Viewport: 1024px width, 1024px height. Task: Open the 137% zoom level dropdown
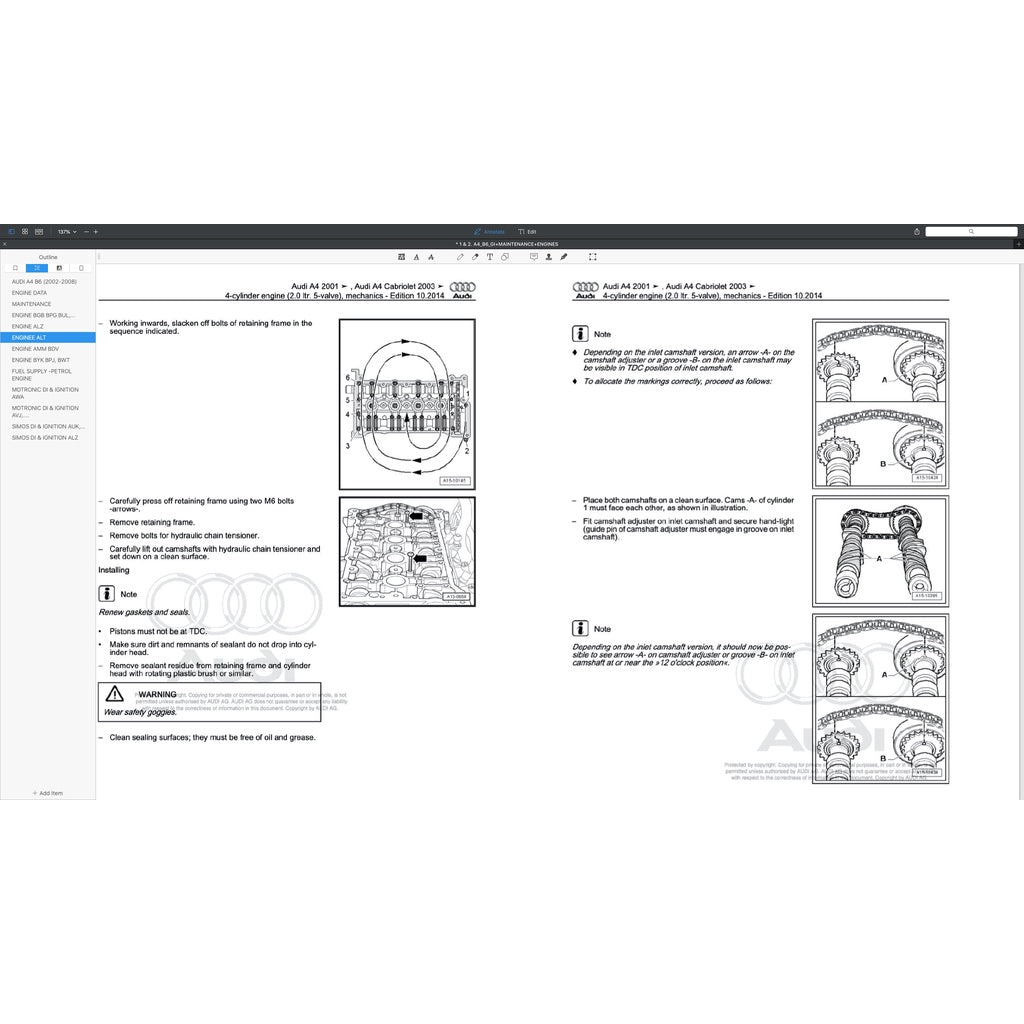pos(66,231)
